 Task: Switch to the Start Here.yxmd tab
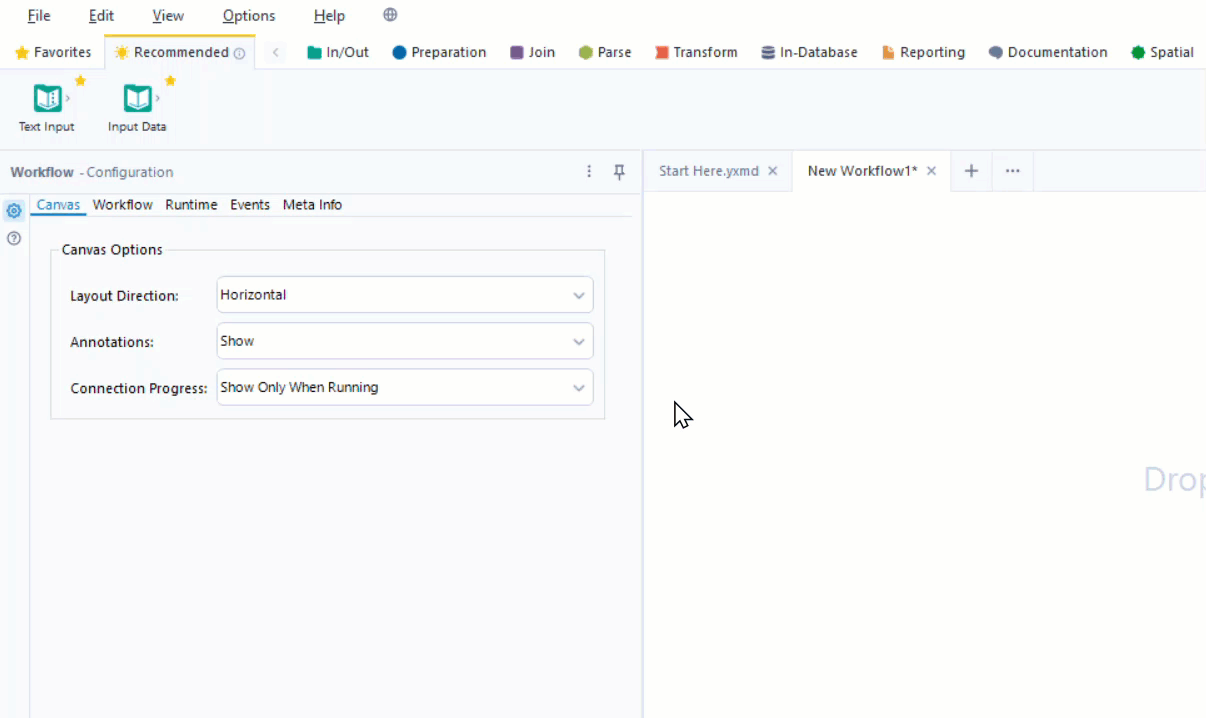click(x=708, y=171)
